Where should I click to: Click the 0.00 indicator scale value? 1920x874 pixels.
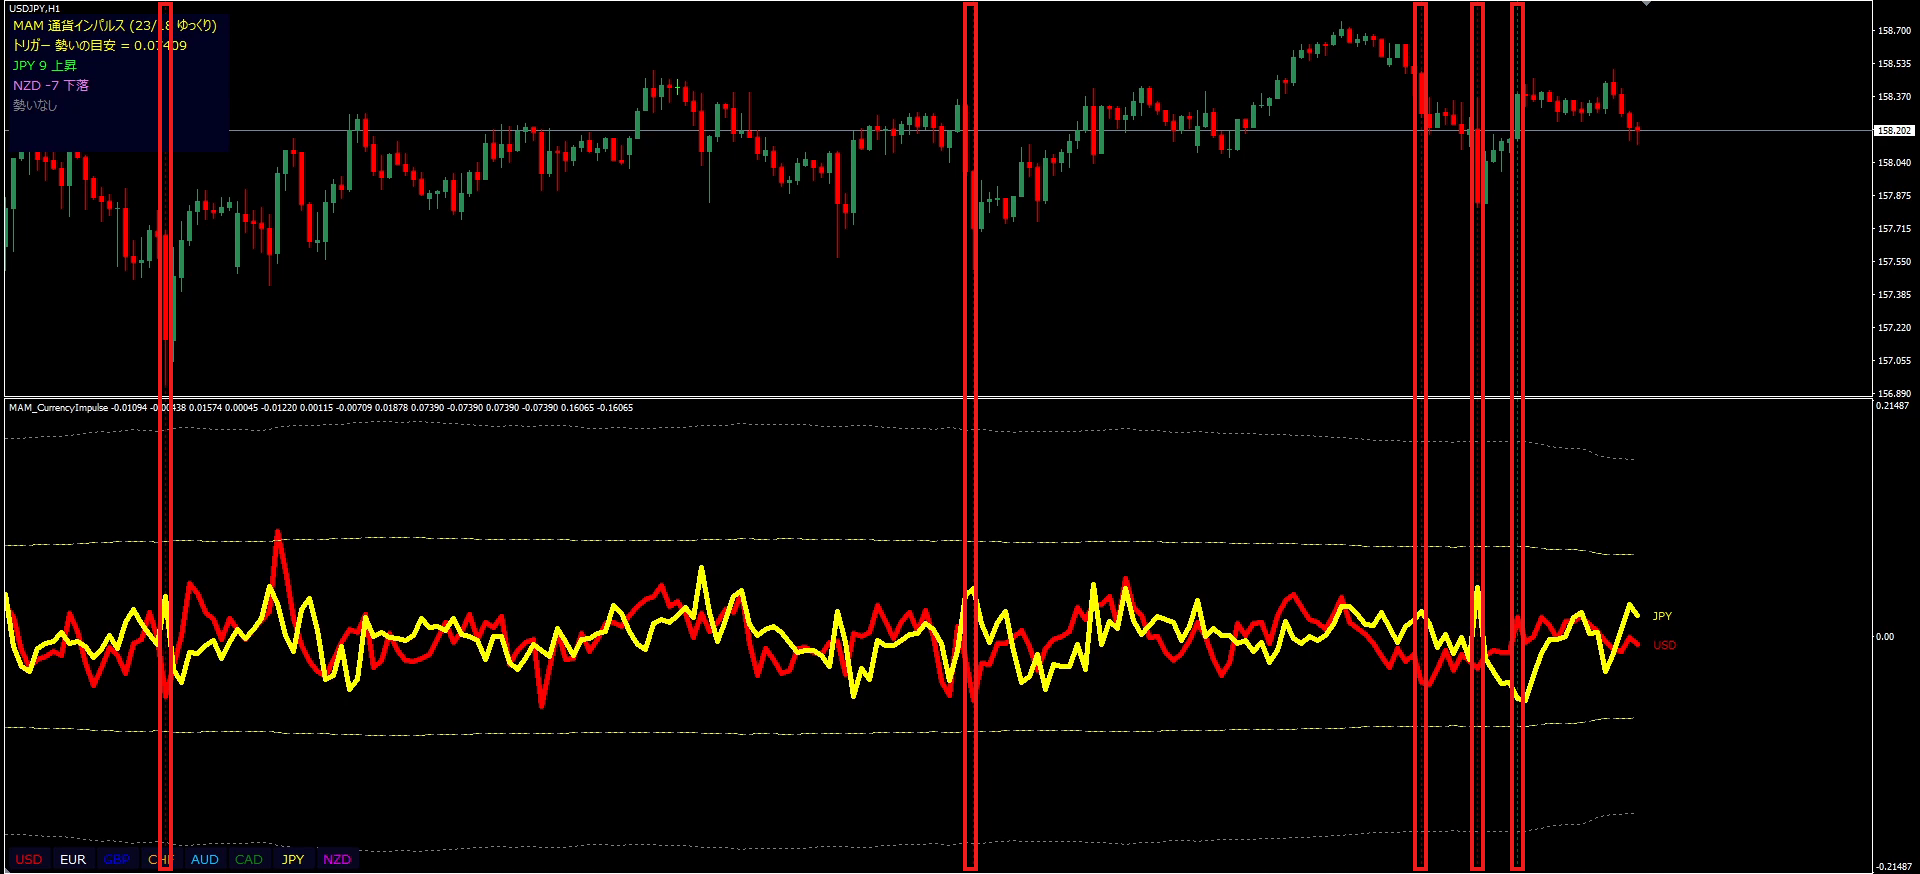[1884, 637]
